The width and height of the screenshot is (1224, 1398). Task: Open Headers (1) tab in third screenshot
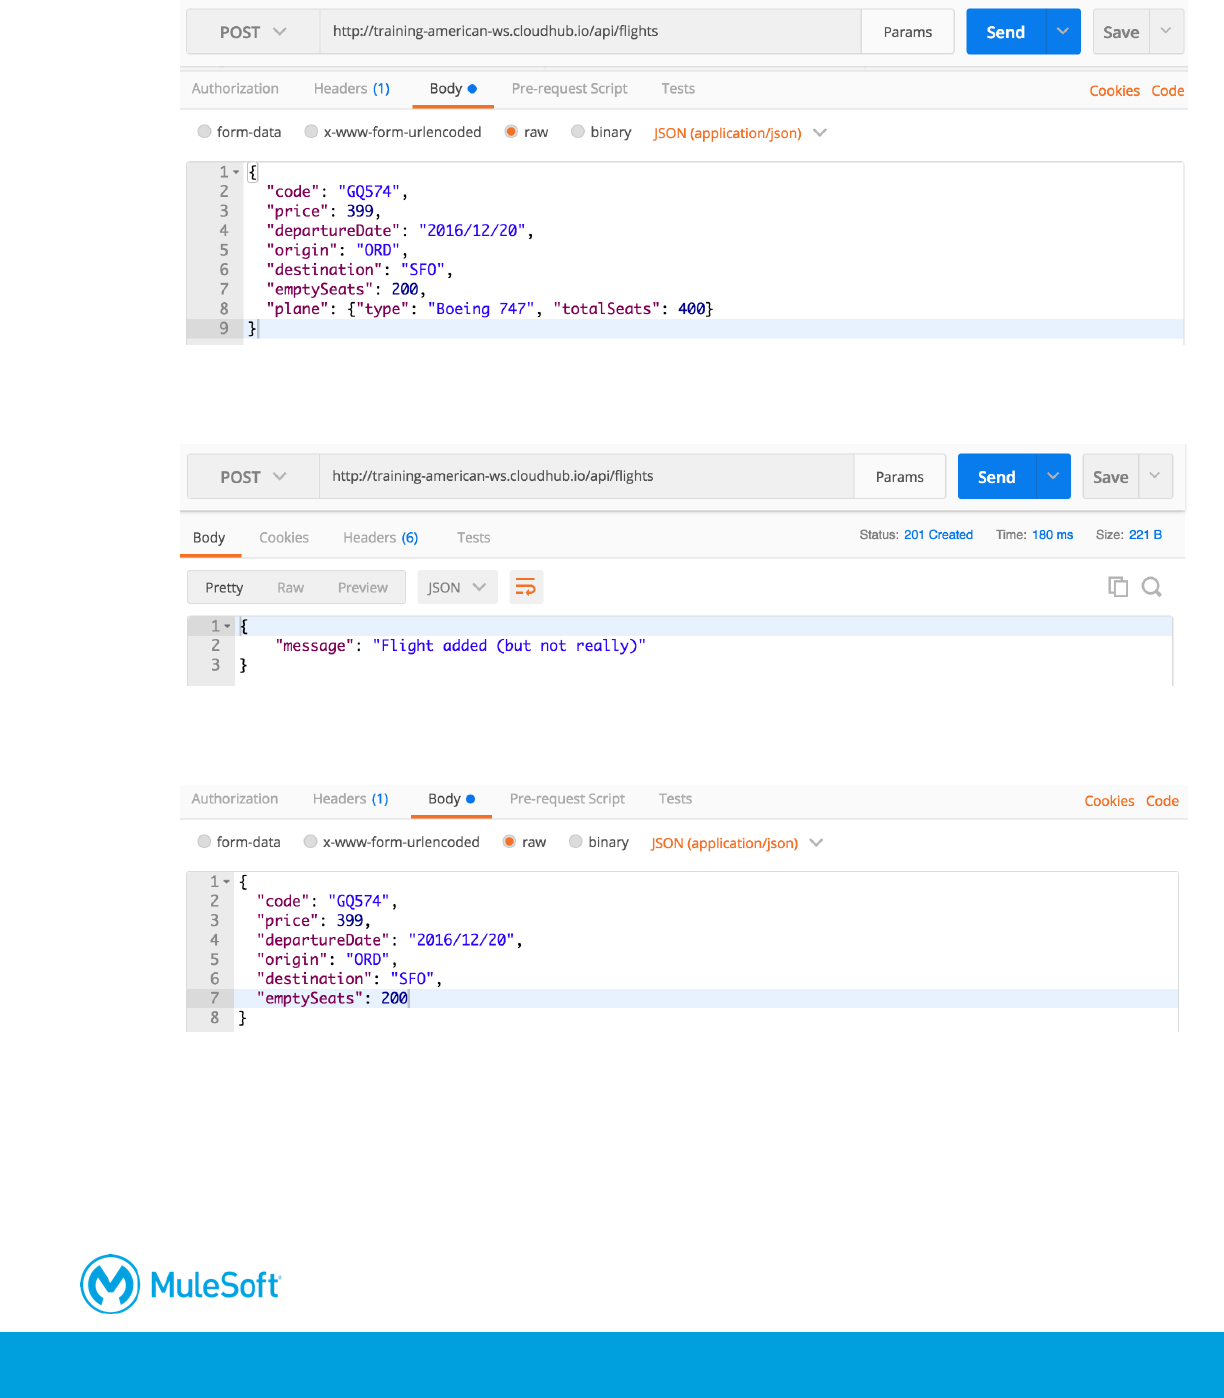(350, 798)
